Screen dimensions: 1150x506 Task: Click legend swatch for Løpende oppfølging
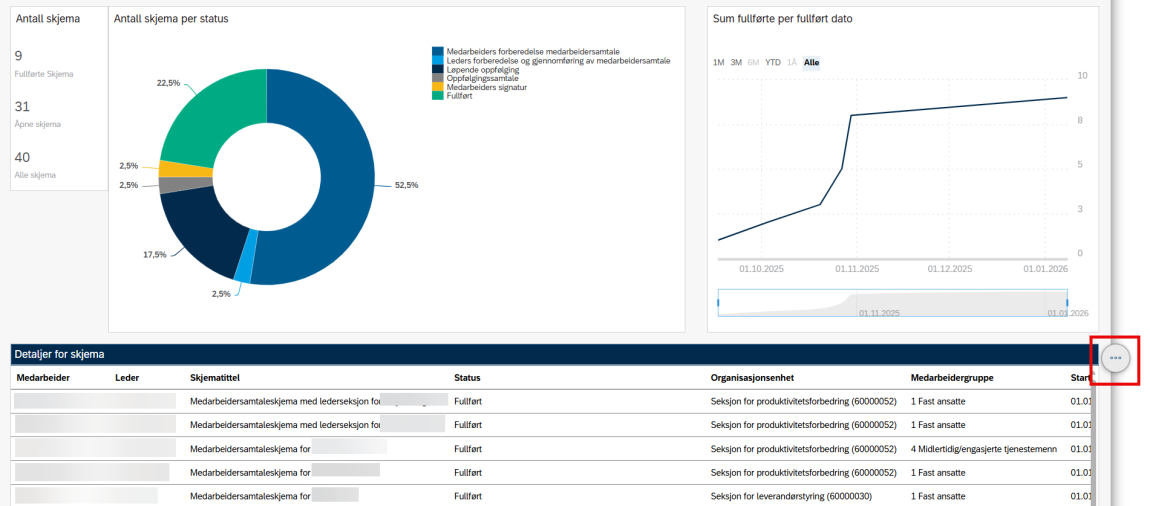[438, 70]
